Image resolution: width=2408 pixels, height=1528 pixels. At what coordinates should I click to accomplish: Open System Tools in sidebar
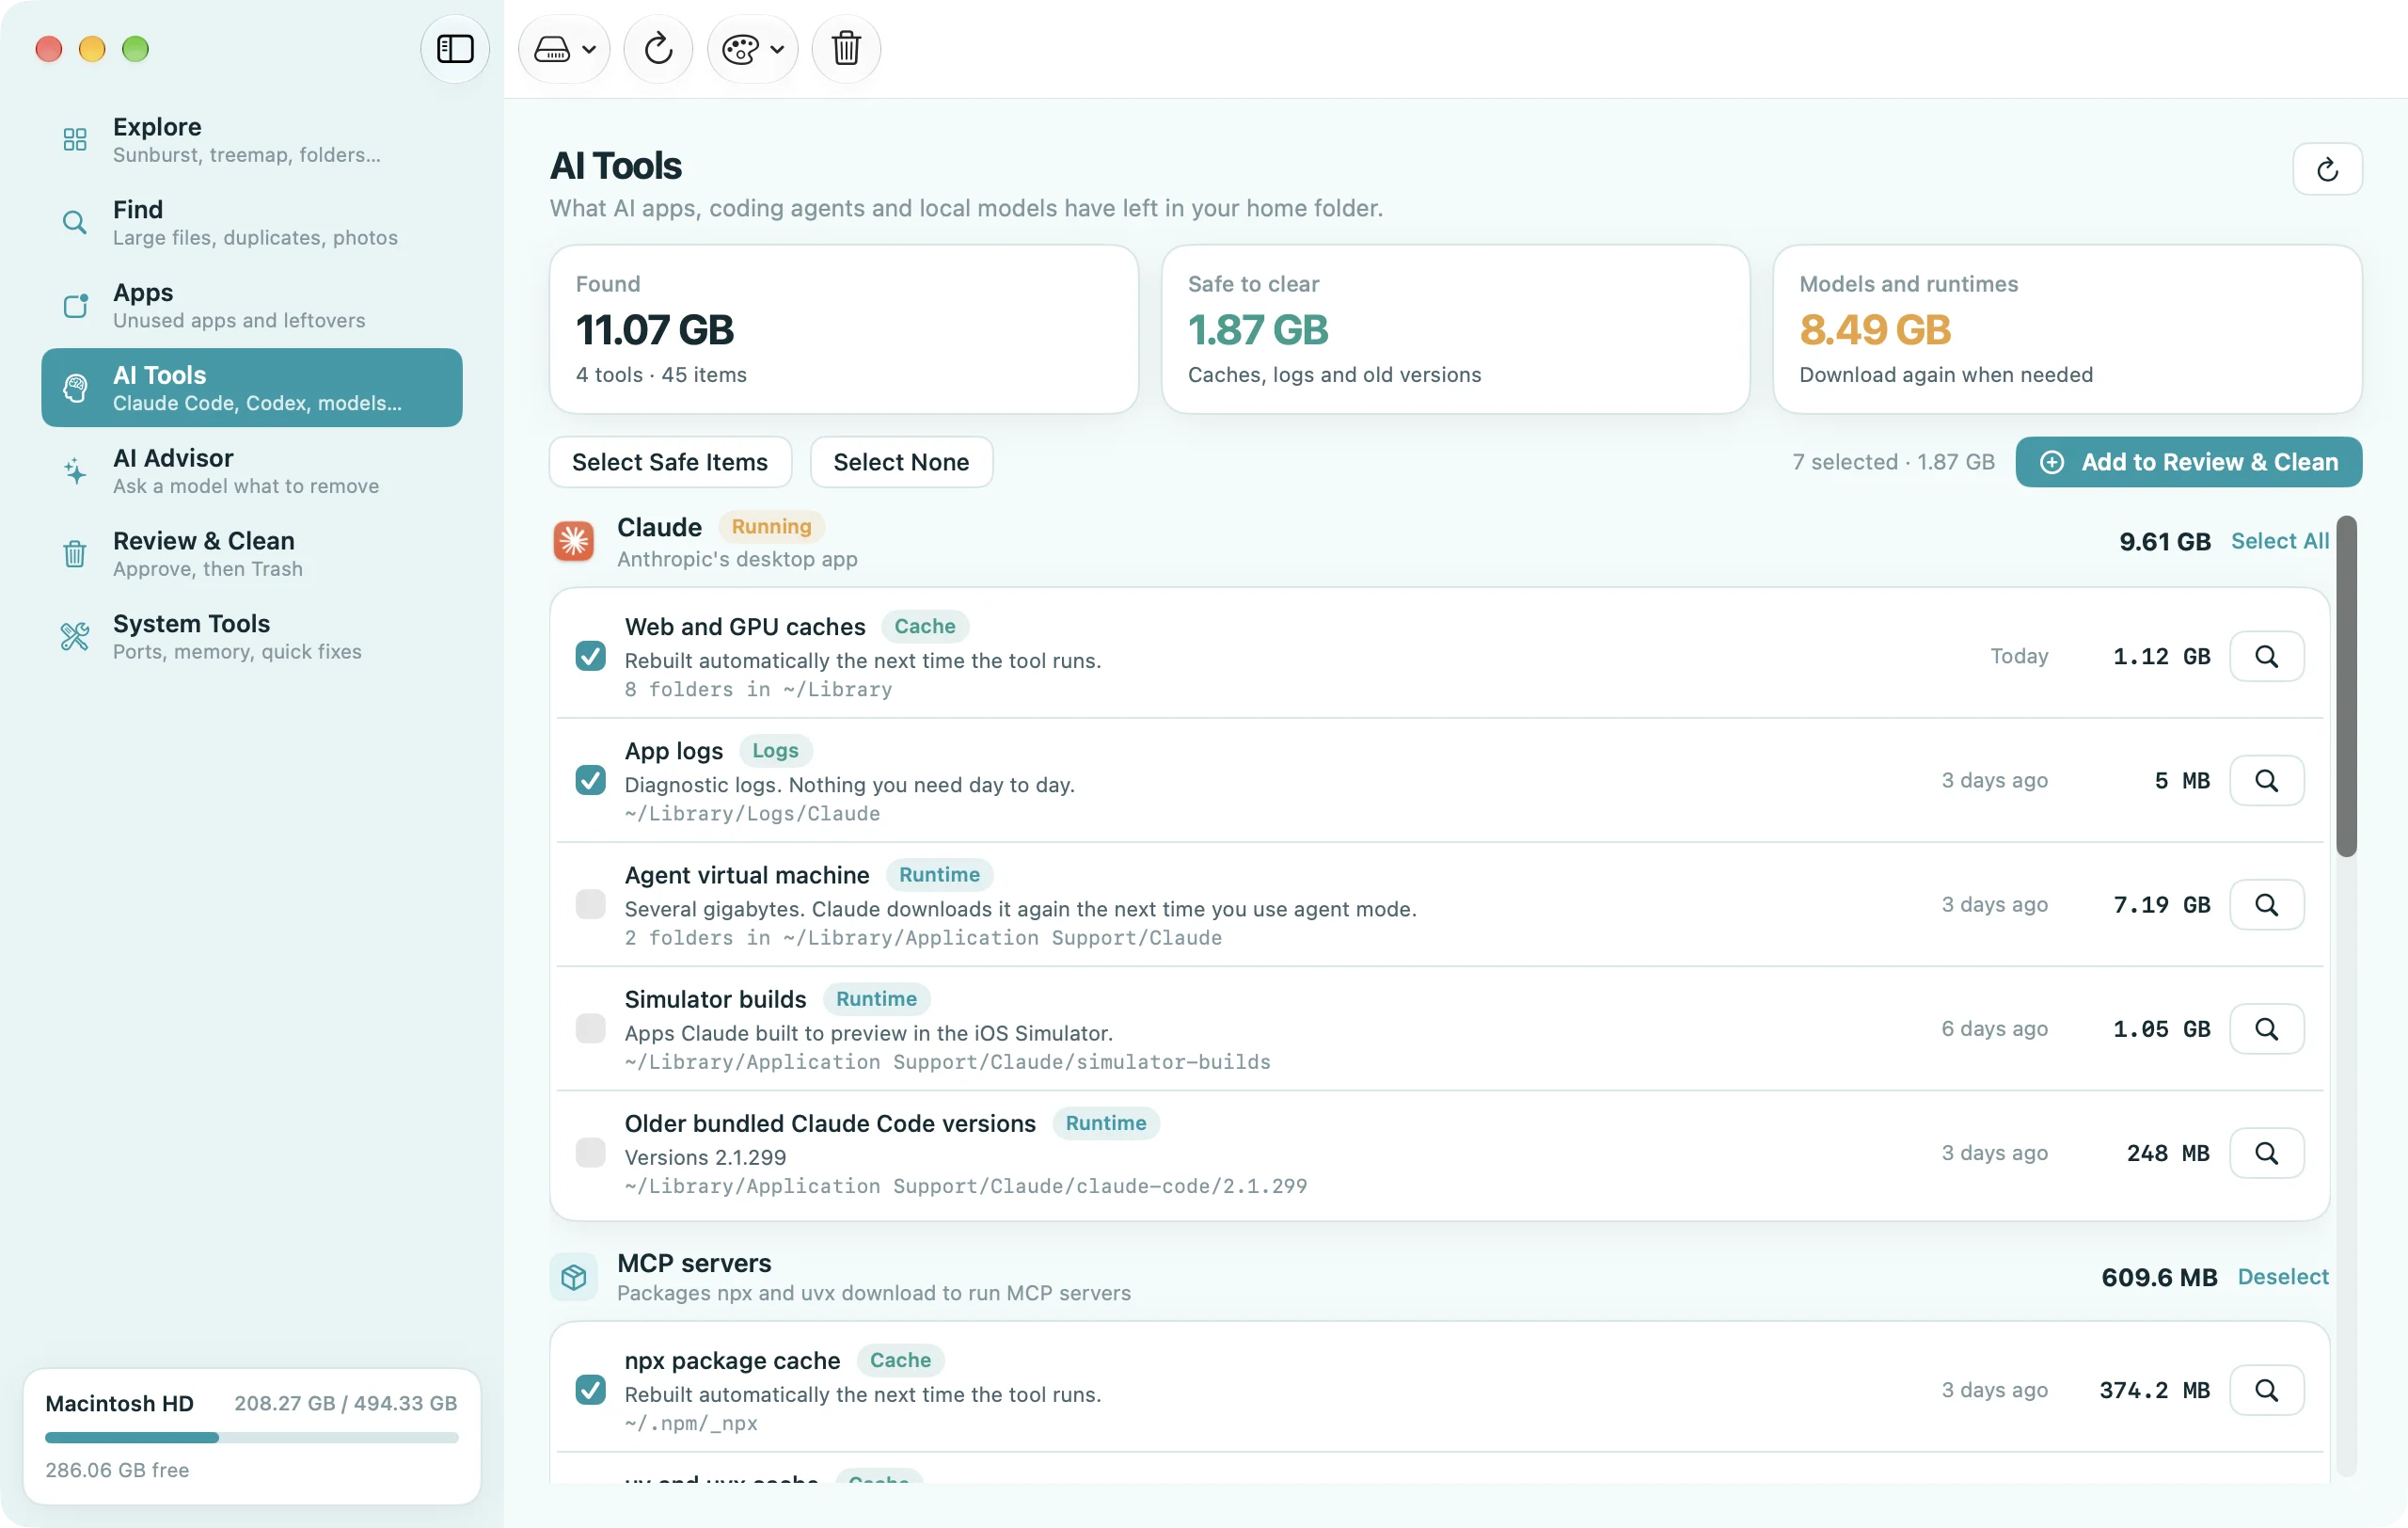(252, 637)
